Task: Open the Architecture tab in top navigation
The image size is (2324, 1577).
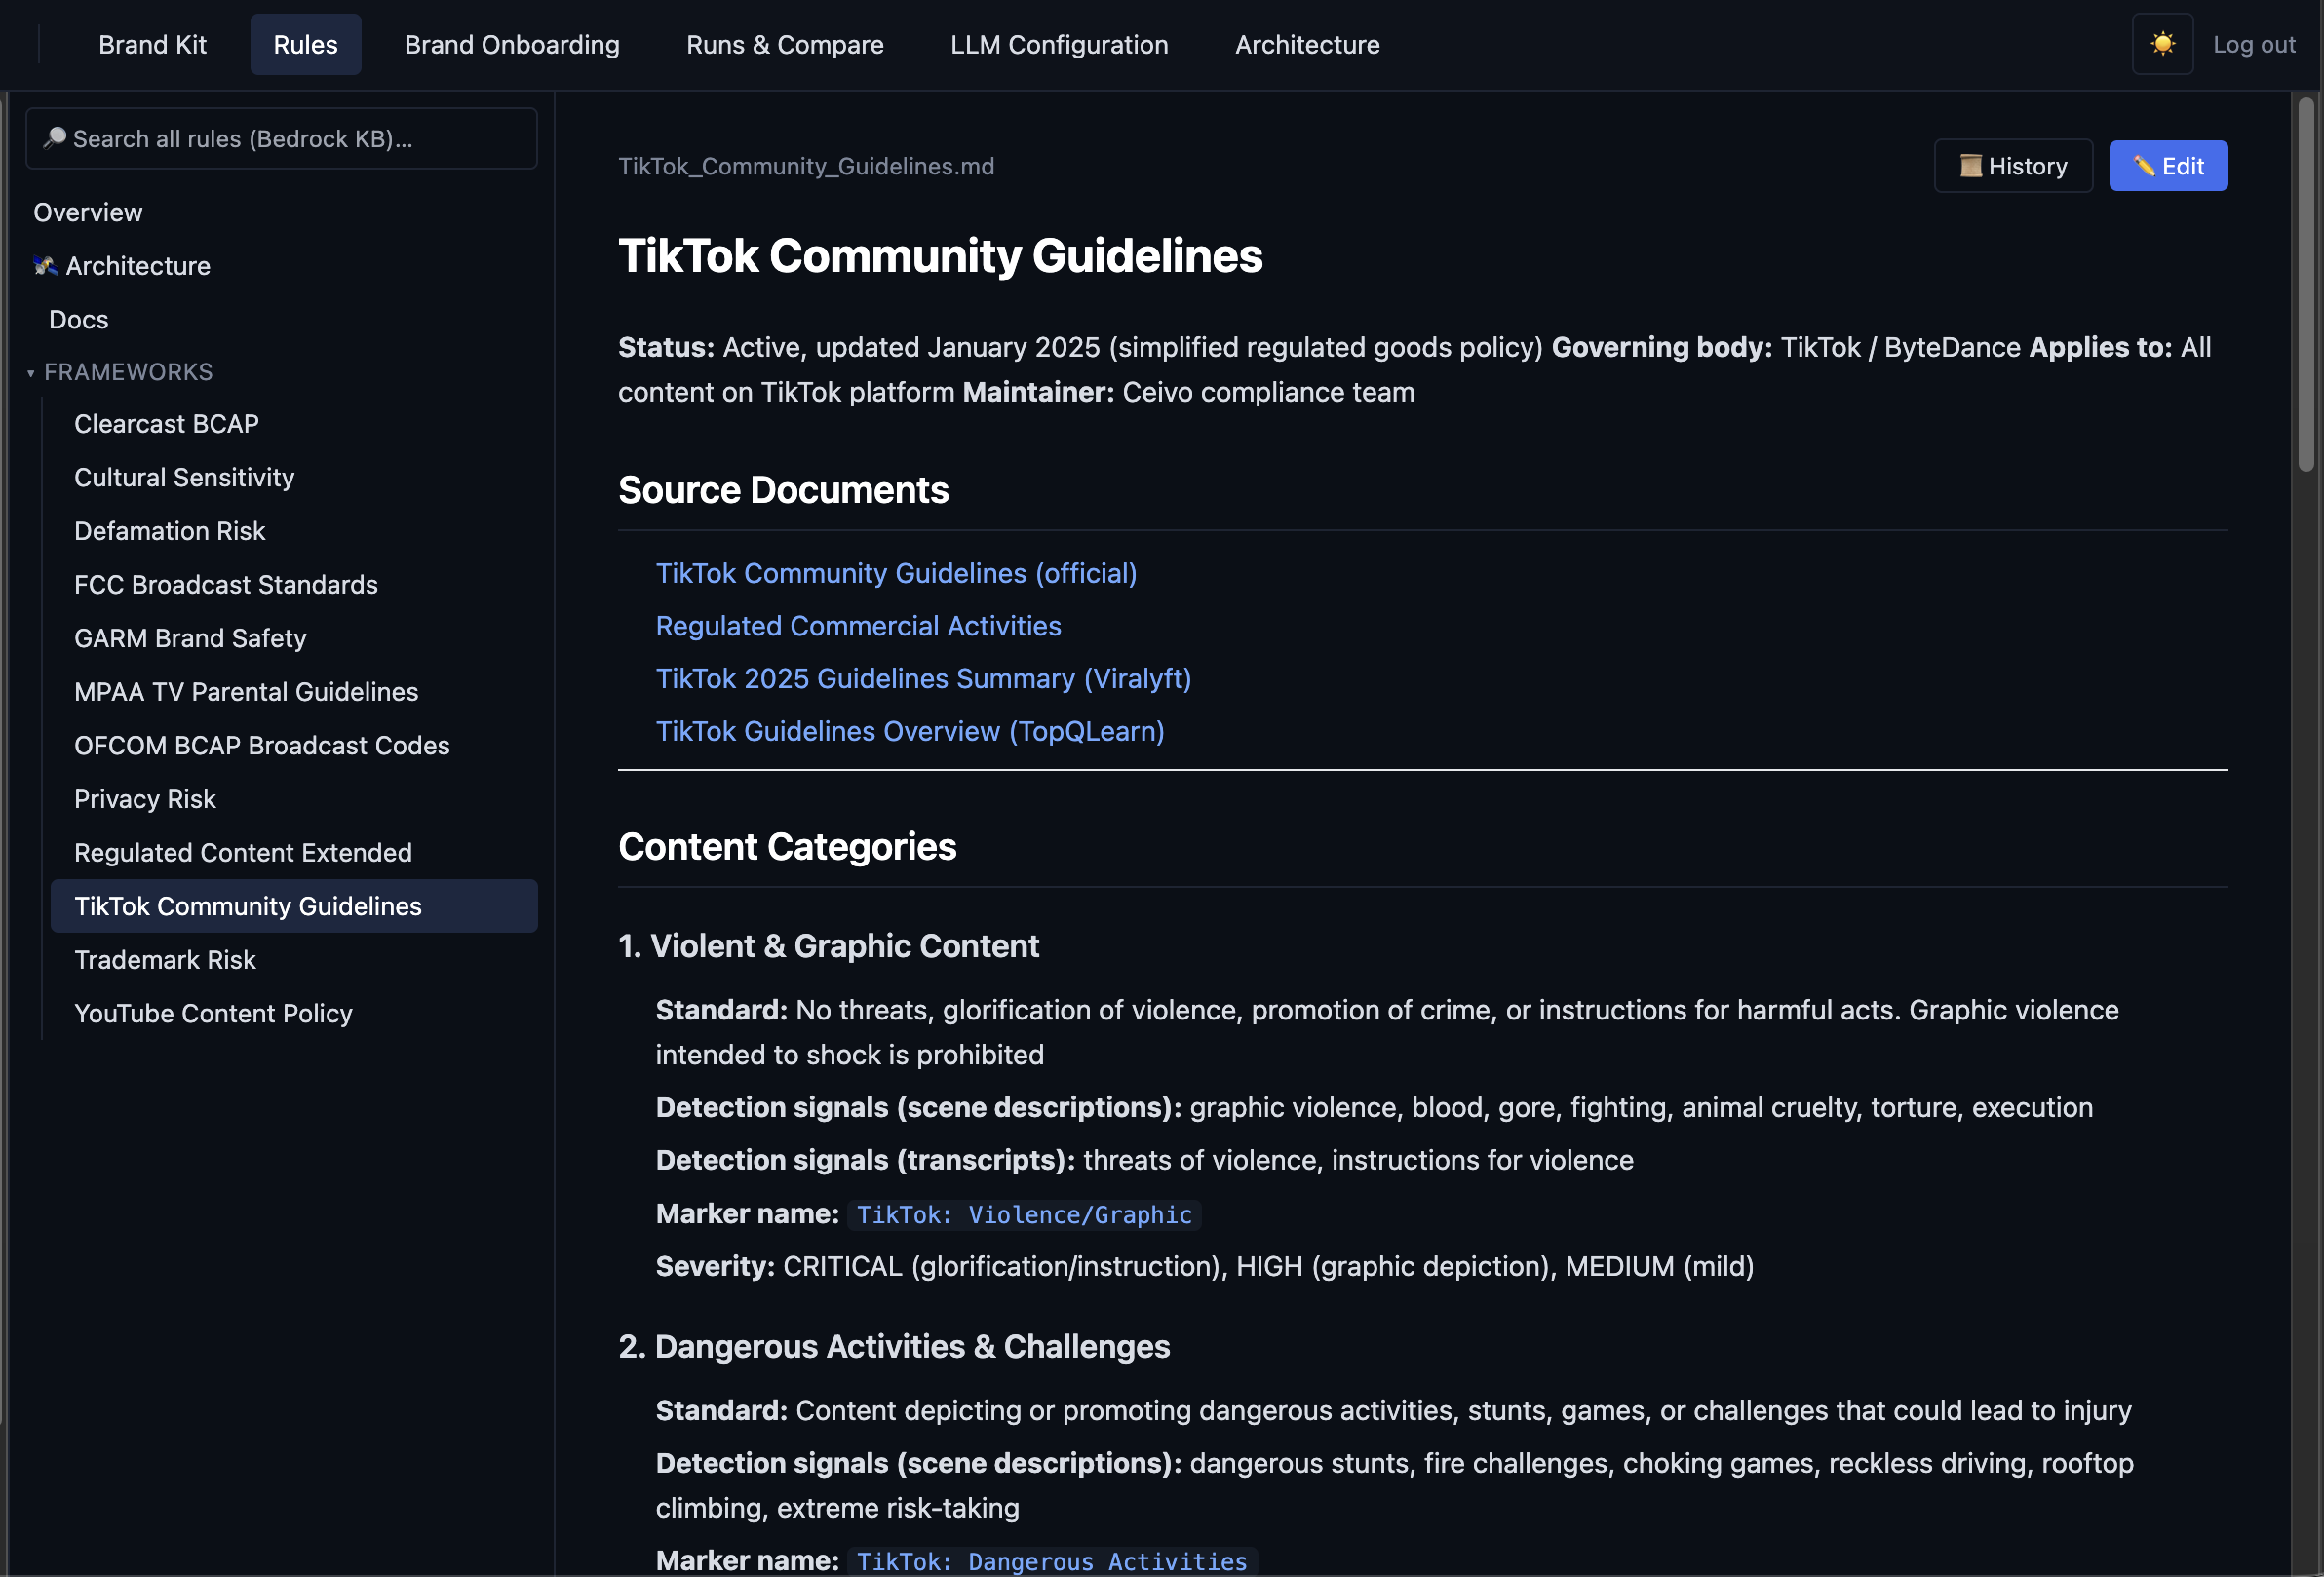Action: pyautogui.click(x=1307, y=44)
